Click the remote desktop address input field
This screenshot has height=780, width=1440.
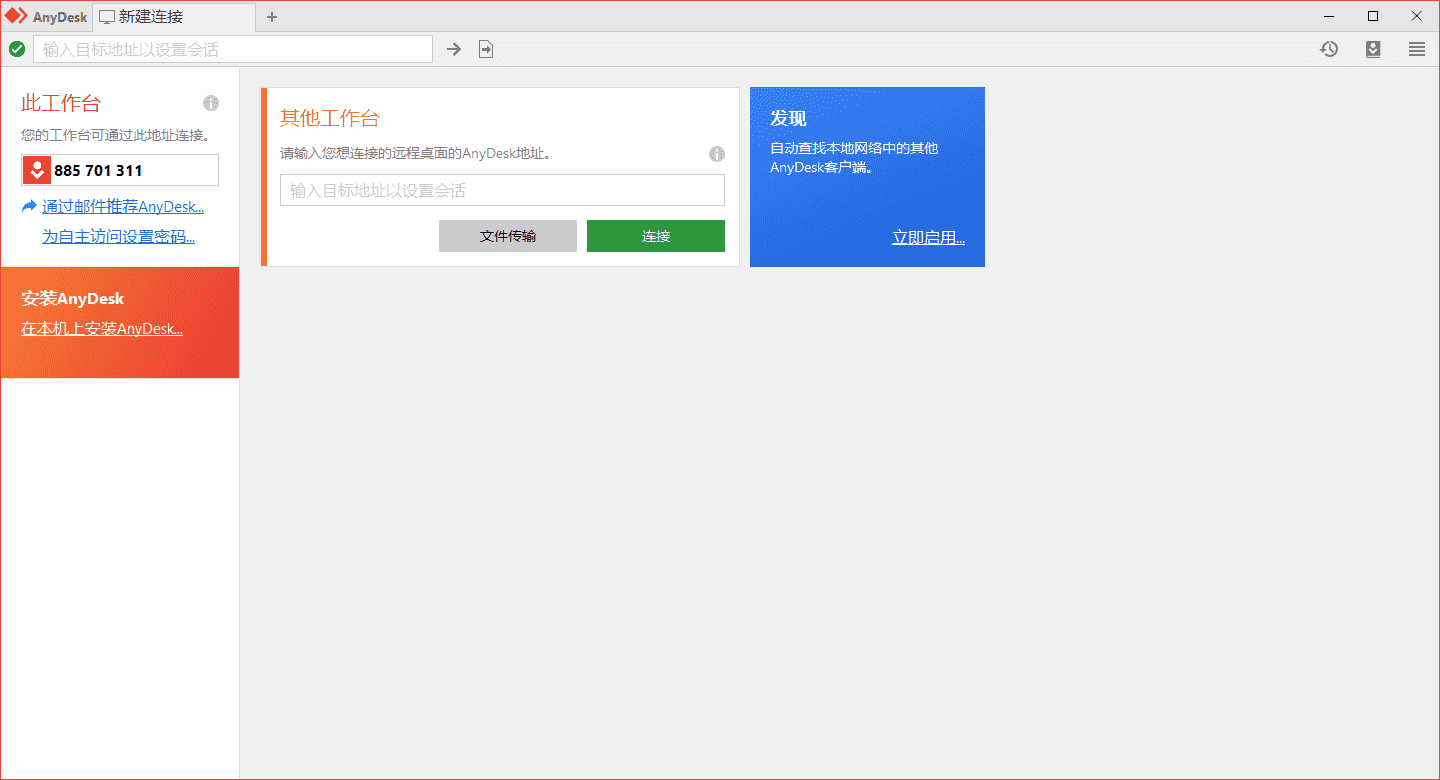(501, 190)
